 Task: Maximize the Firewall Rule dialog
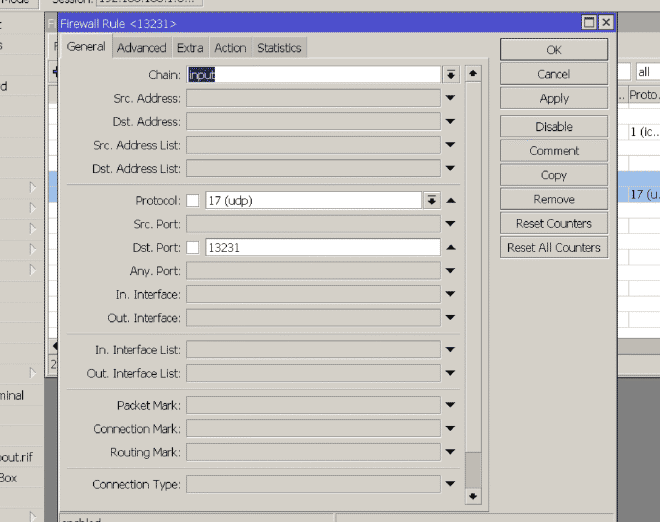click(589, 22)
